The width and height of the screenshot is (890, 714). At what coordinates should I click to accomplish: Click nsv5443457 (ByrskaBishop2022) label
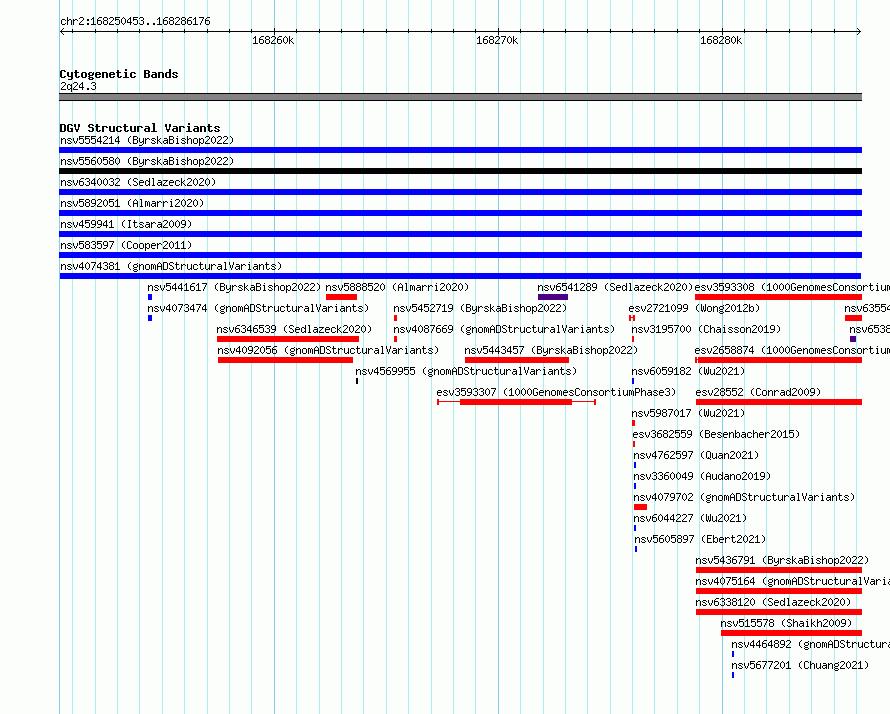[551, 350]
